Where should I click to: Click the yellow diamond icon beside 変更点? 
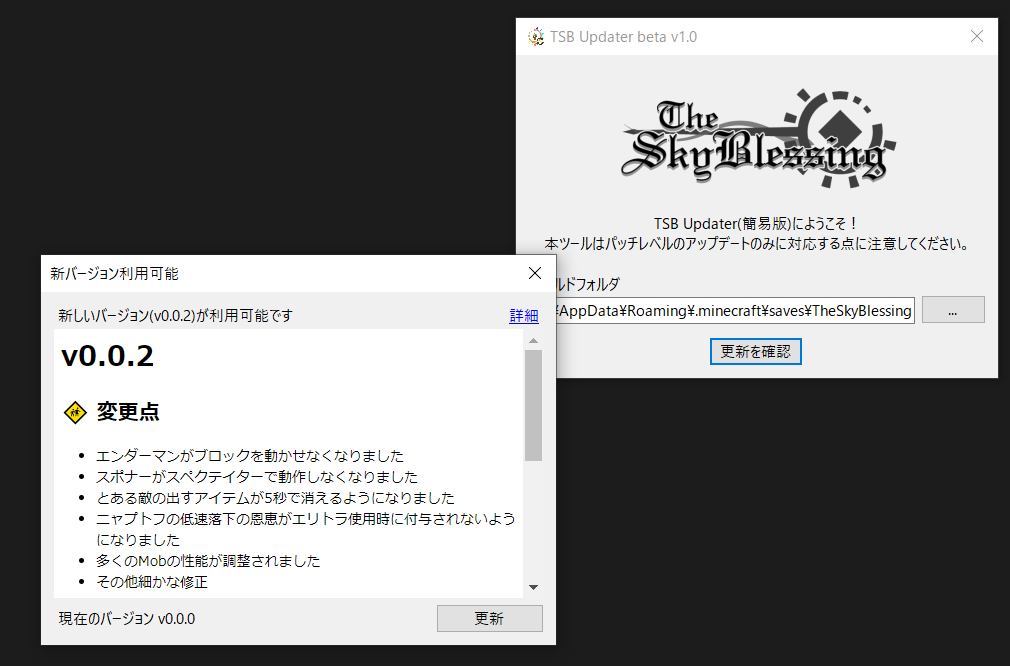[x=75, y=412]
